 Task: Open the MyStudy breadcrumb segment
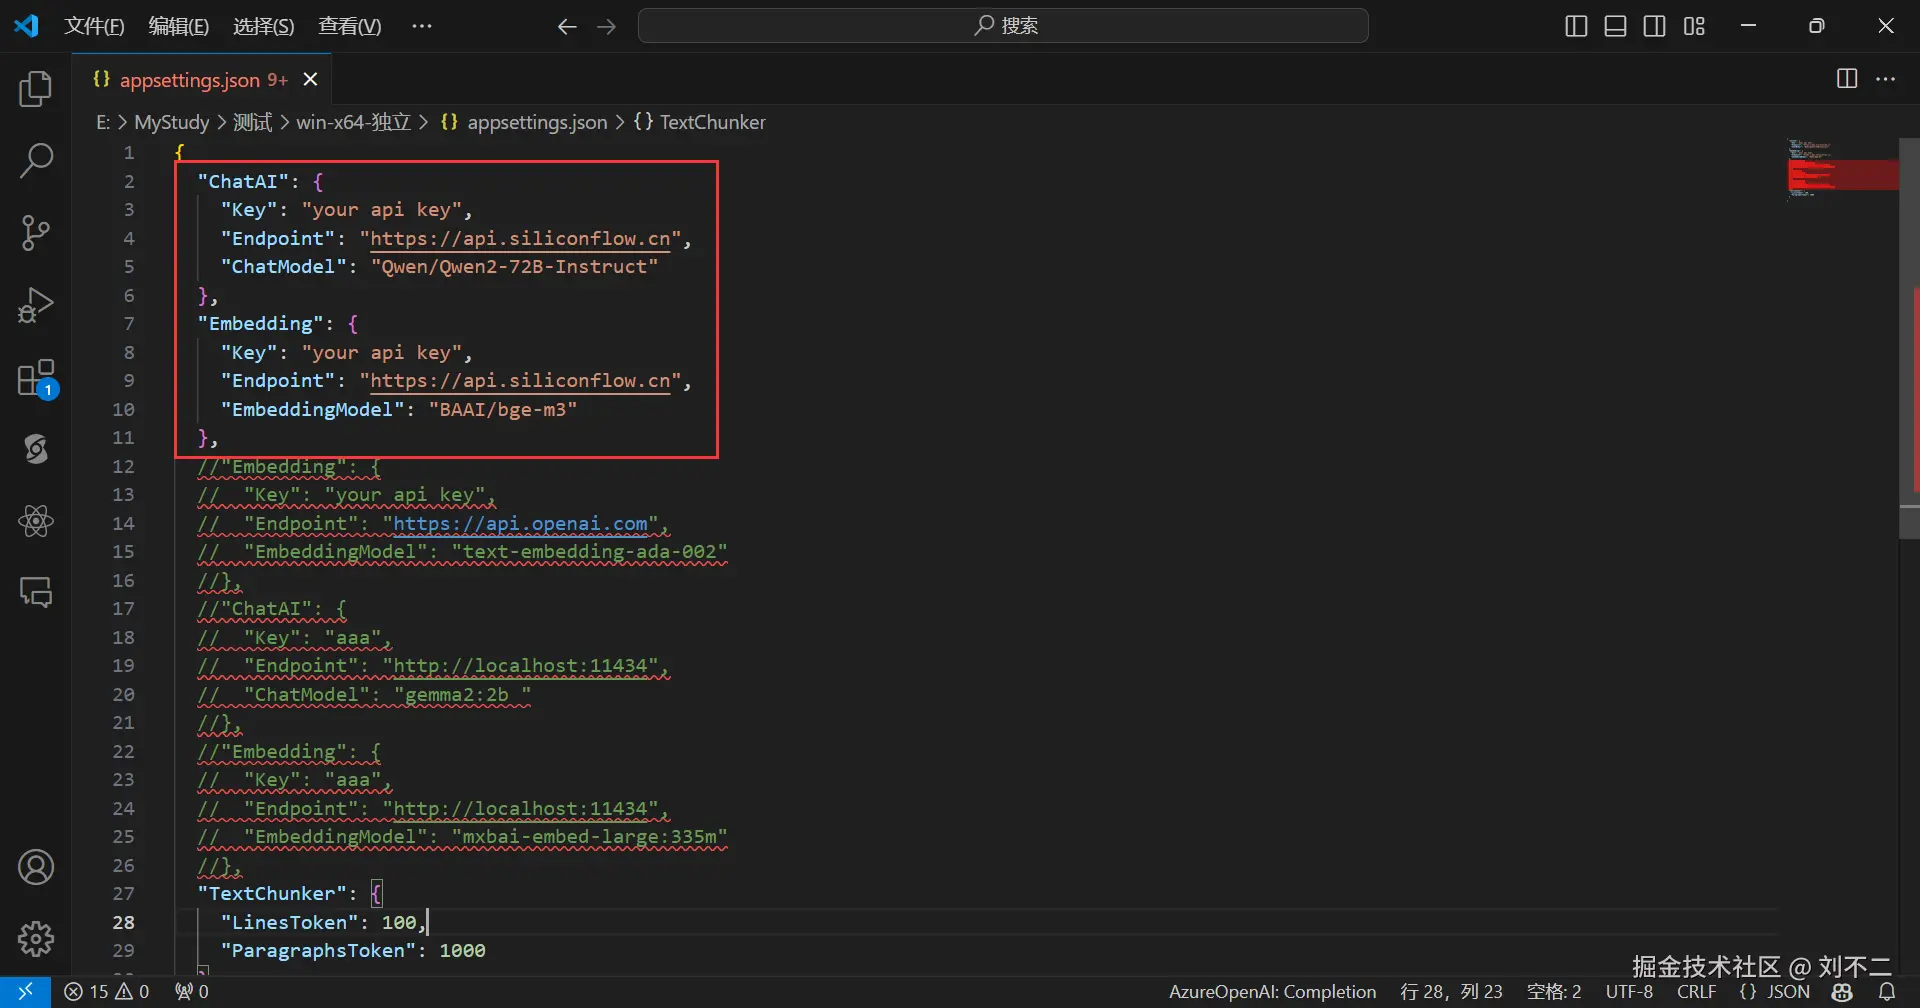[172, 122]
